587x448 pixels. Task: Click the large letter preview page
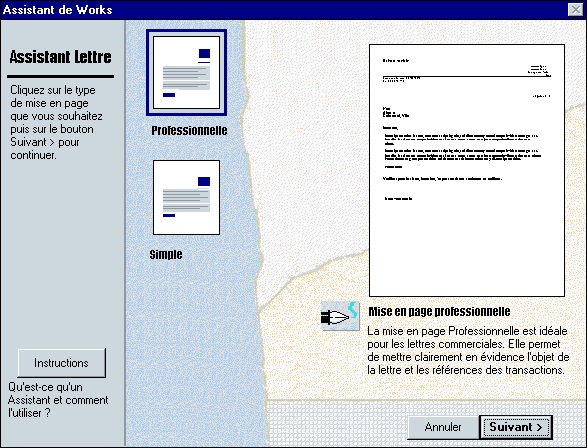467,170
